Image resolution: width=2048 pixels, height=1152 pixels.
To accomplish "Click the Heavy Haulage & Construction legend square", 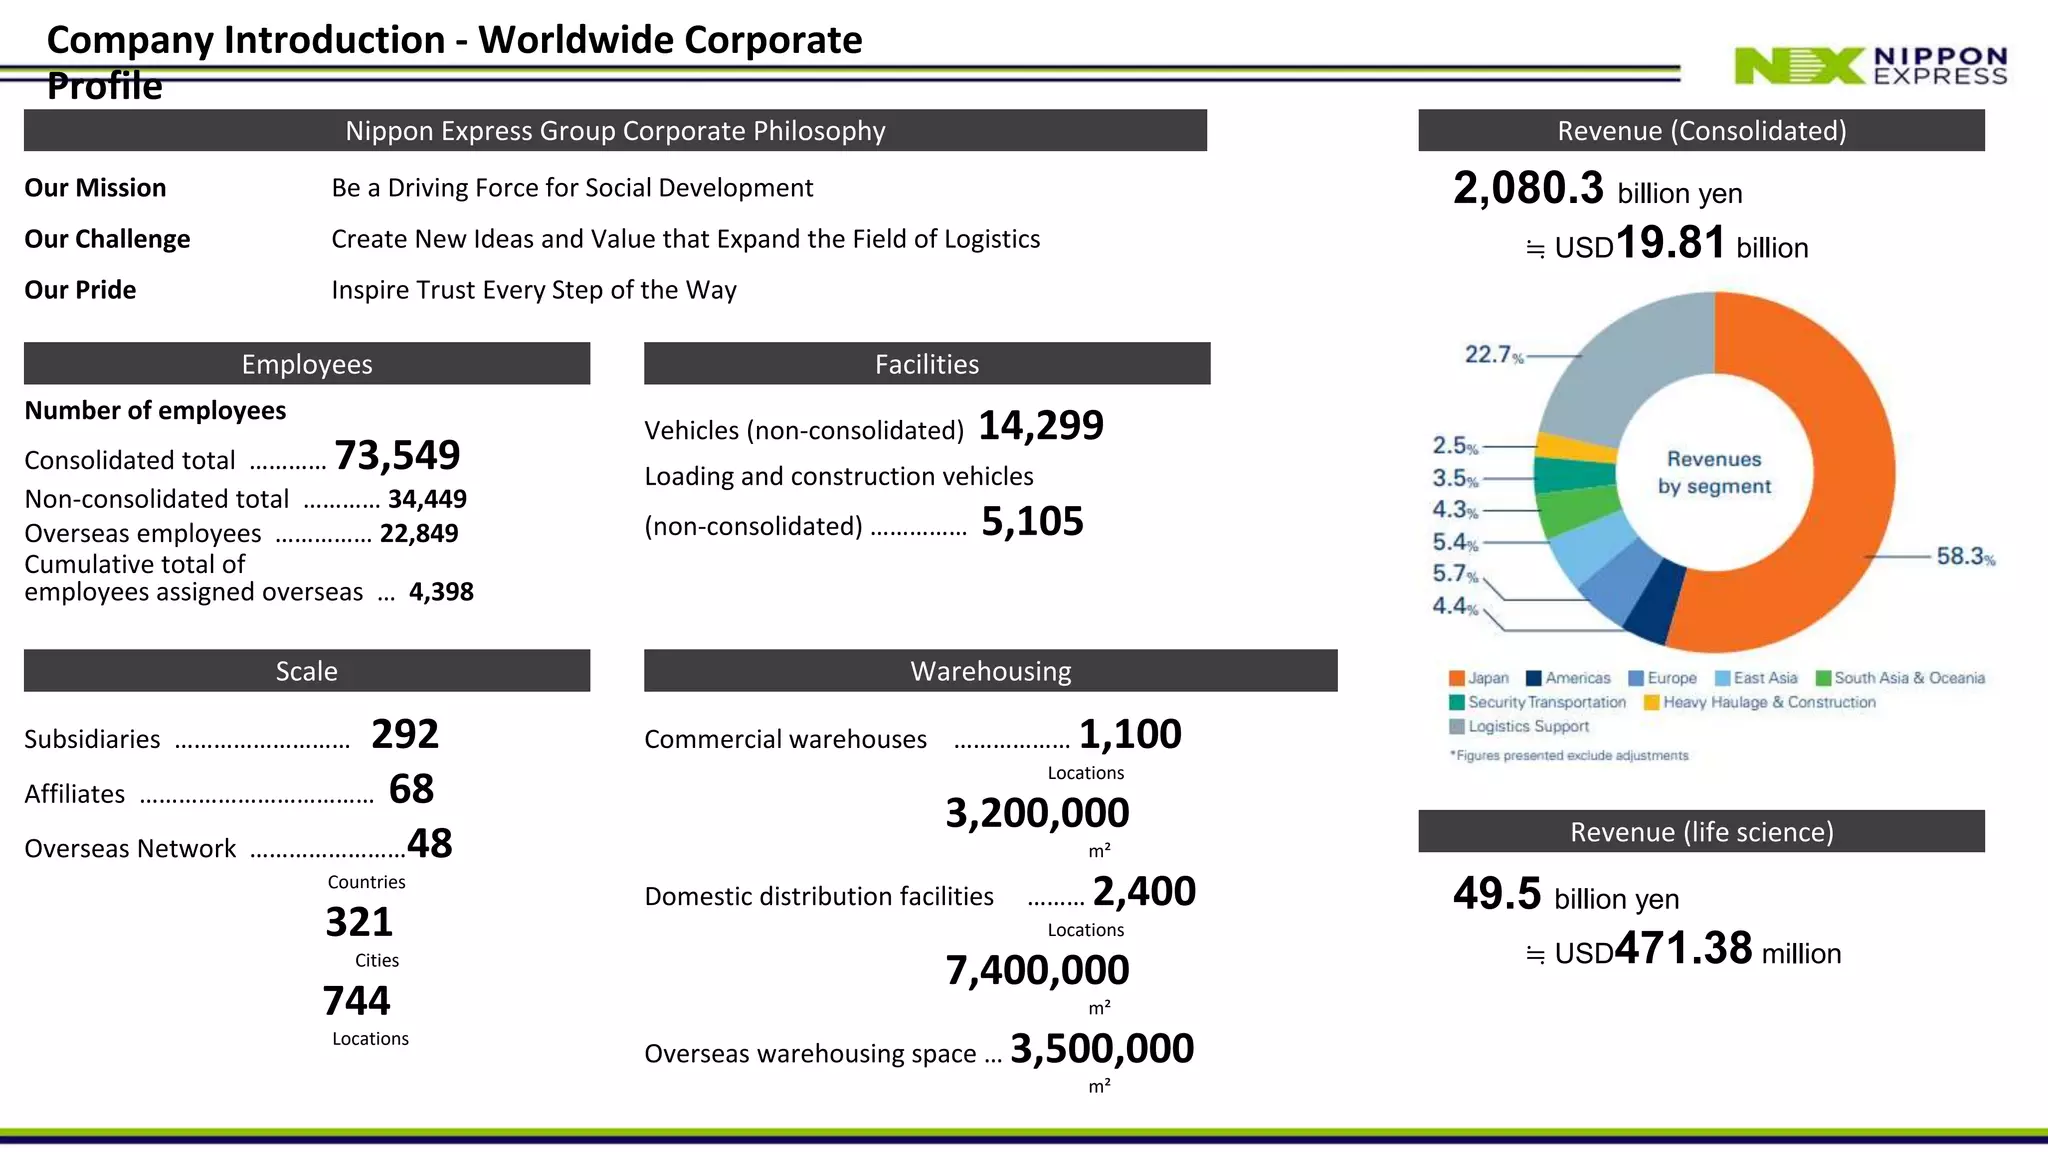I will [1652, 702].
